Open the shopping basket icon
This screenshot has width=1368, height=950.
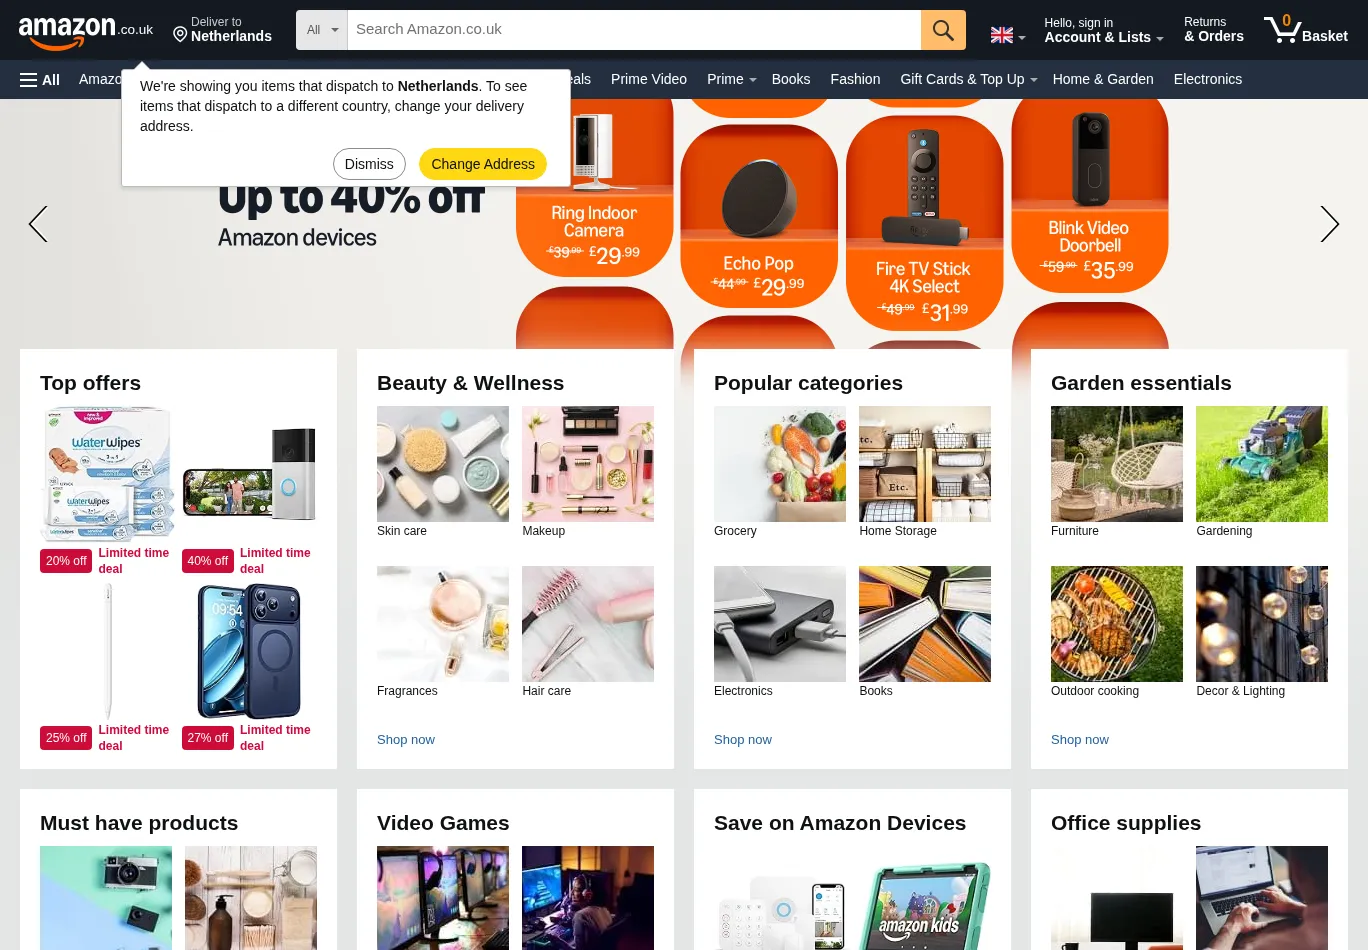point(1305,29)
